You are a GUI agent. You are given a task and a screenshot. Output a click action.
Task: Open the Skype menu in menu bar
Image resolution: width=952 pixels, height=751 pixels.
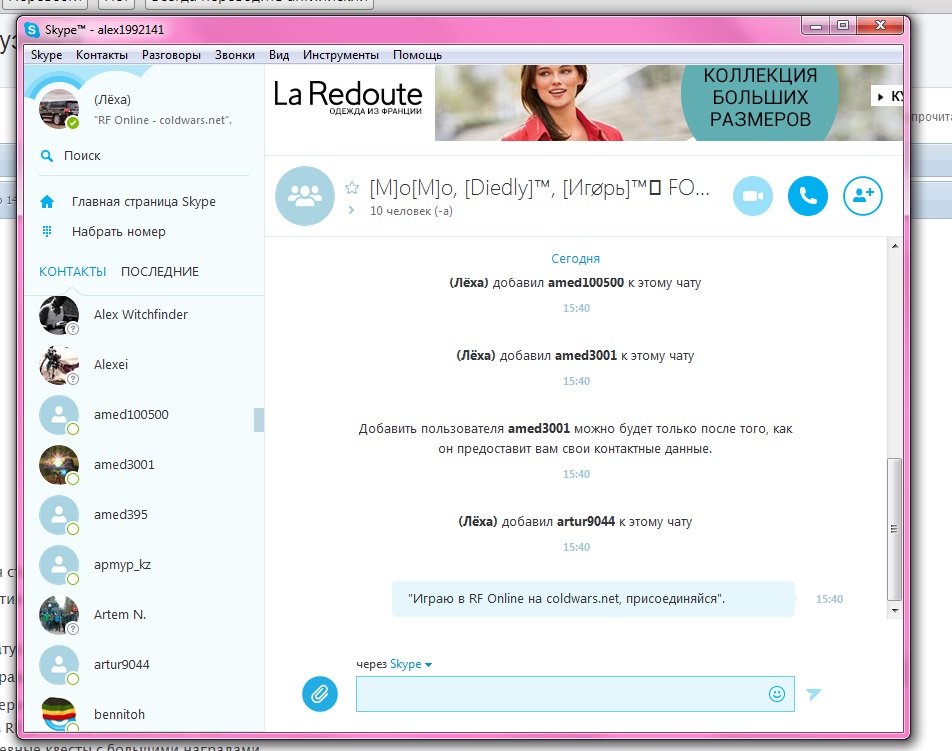pos(46,55)
